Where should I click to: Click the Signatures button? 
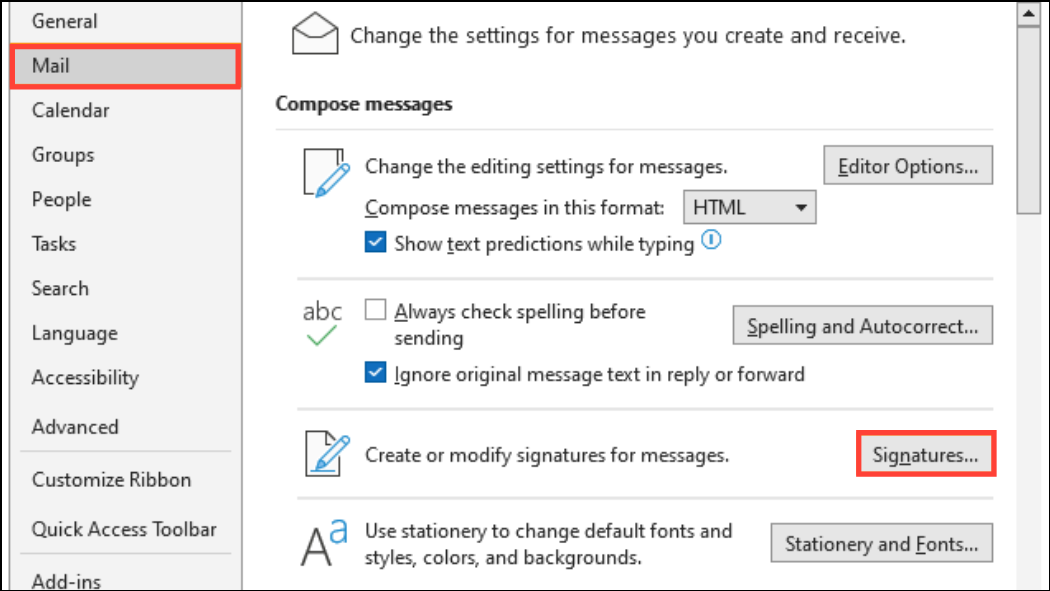(925, 454)
